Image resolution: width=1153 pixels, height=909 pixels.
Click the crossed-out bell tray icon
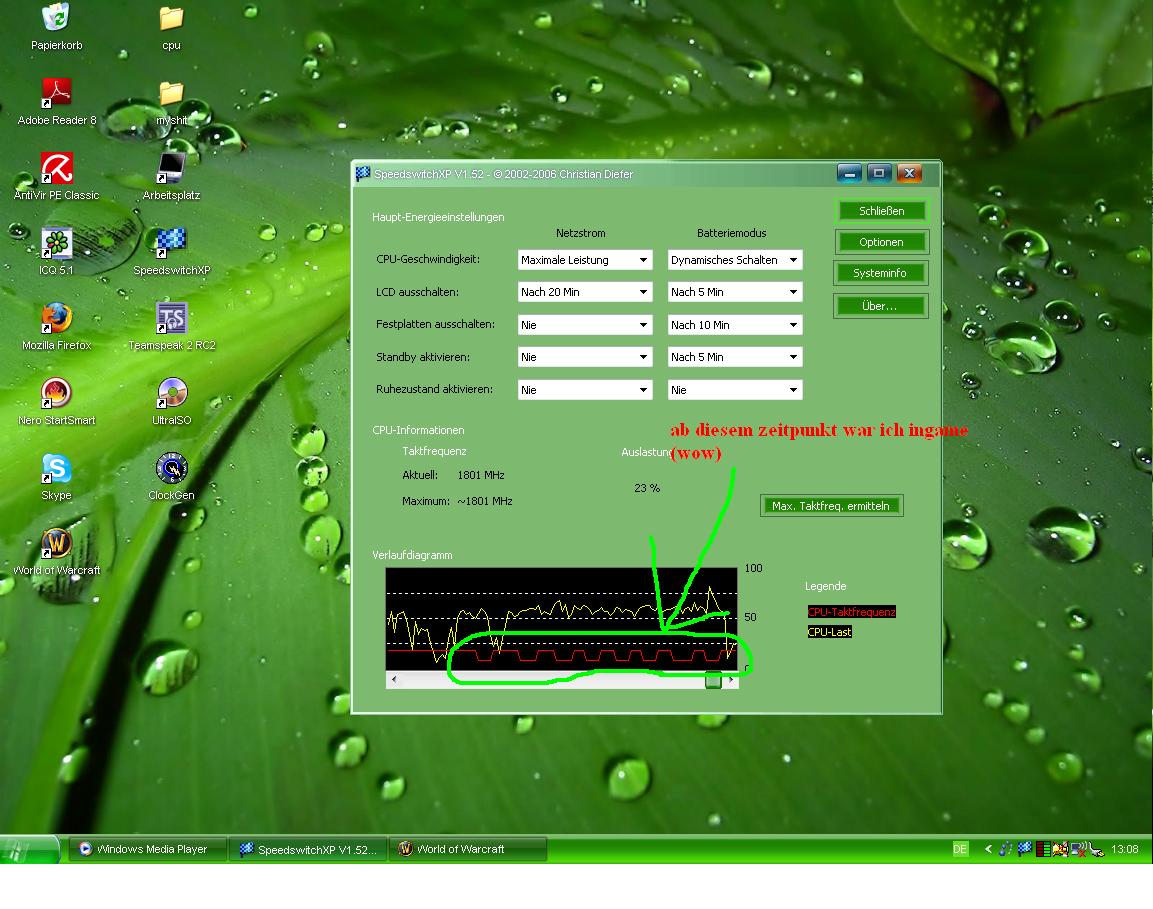click(1060, 849)
